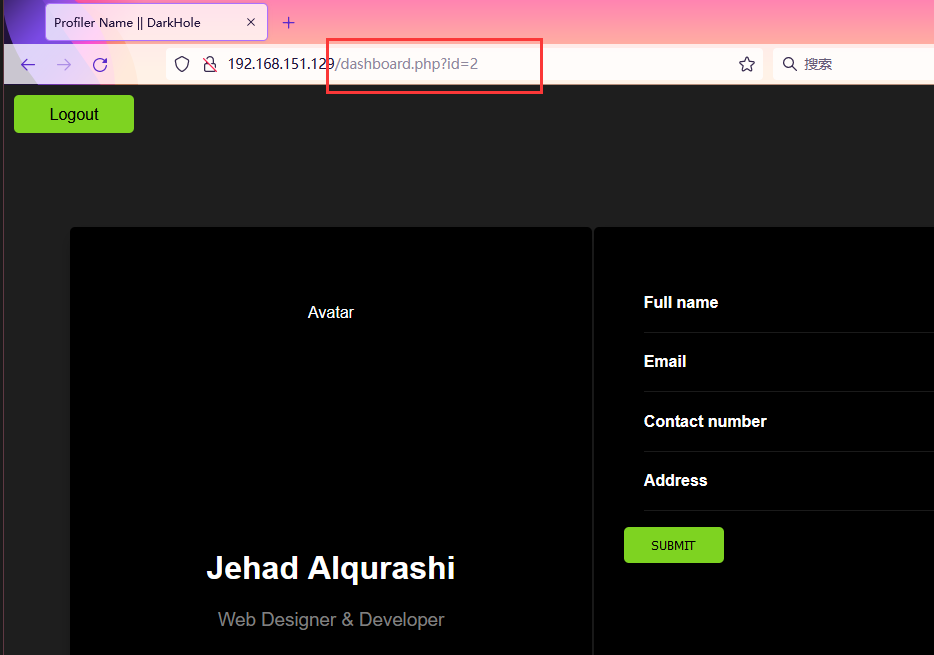
Task: Reload the current page
Action: (x=100, y=64)
